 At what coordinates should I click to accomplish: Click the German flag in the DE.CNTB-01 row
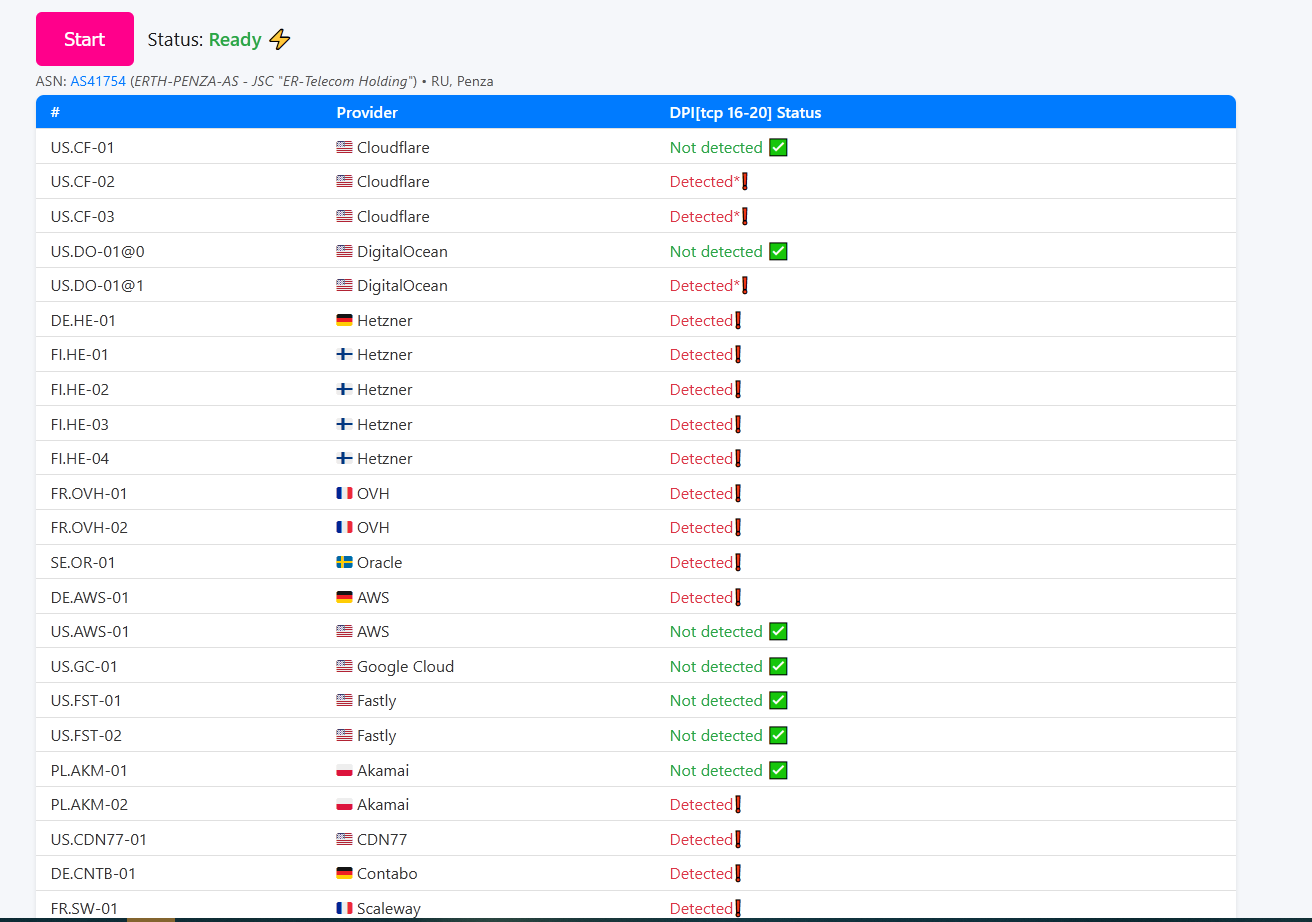click(344, 873)
